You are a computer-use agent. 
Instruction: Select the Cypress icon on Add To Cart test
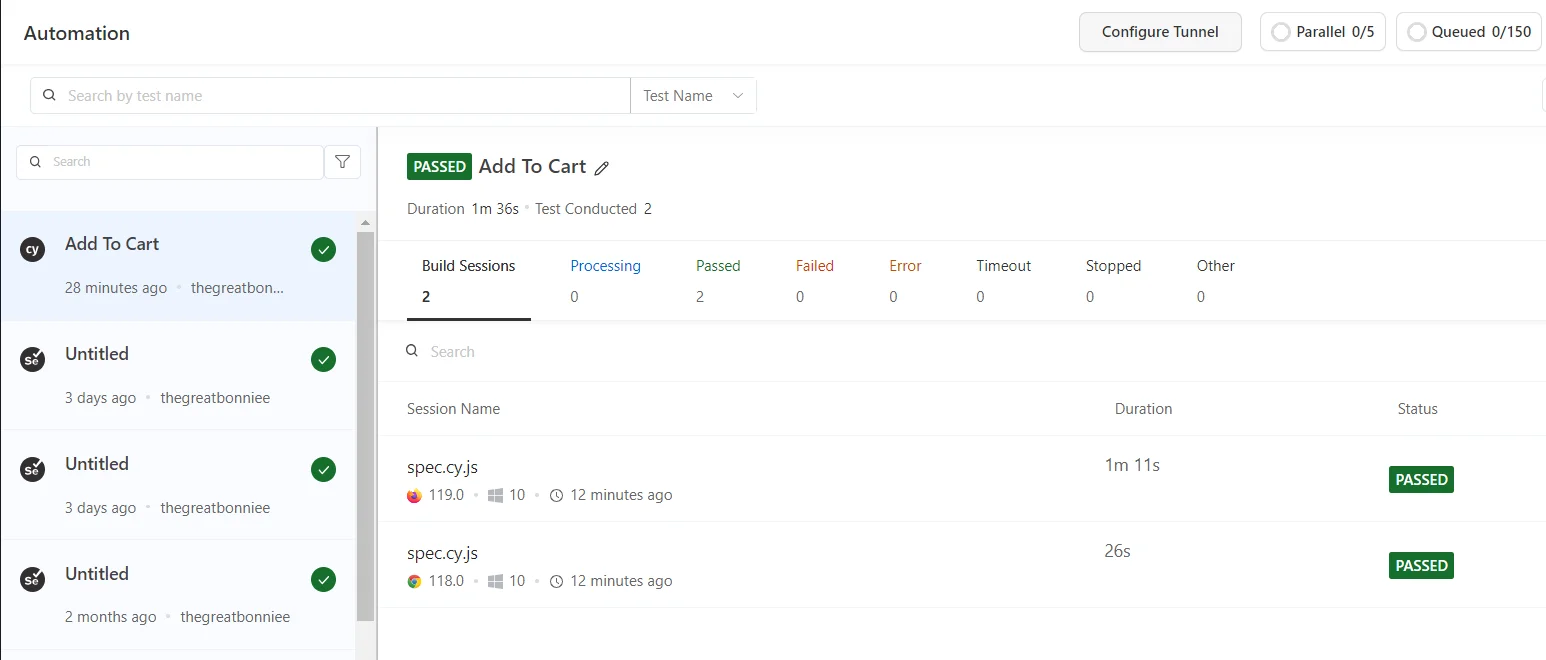point(32,249)
